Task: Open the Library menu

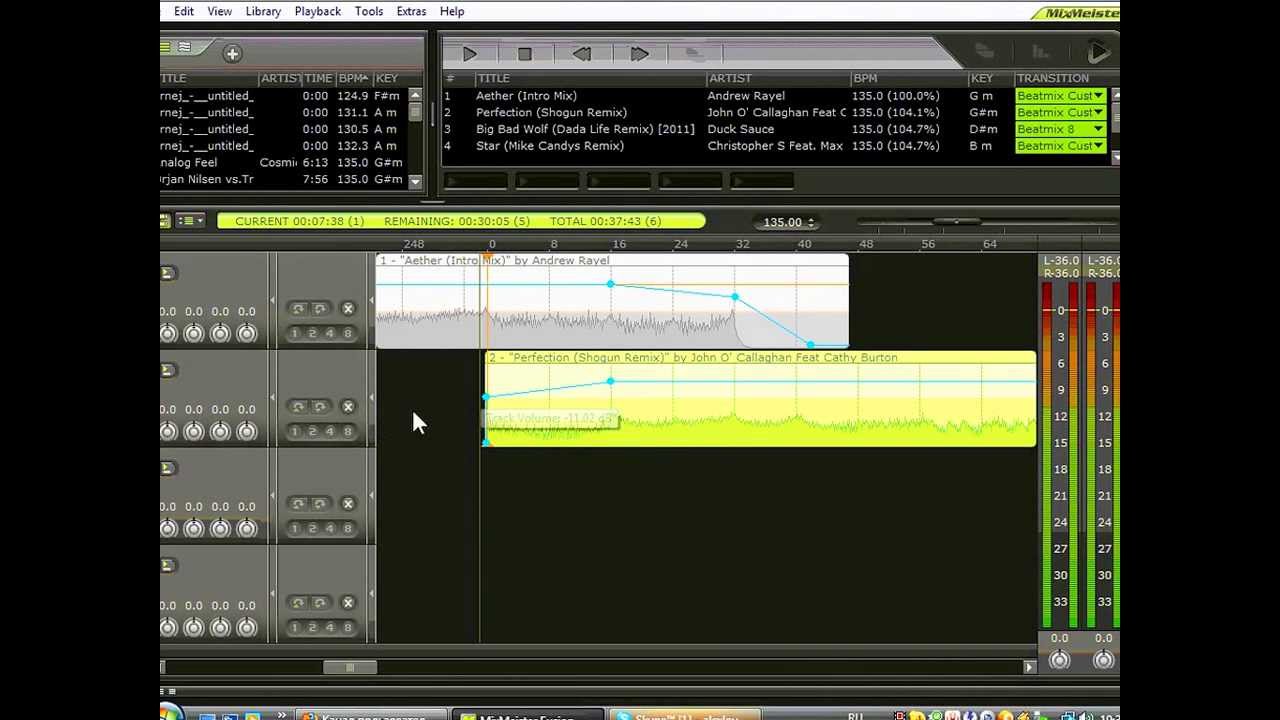Action: pos(263,11)
